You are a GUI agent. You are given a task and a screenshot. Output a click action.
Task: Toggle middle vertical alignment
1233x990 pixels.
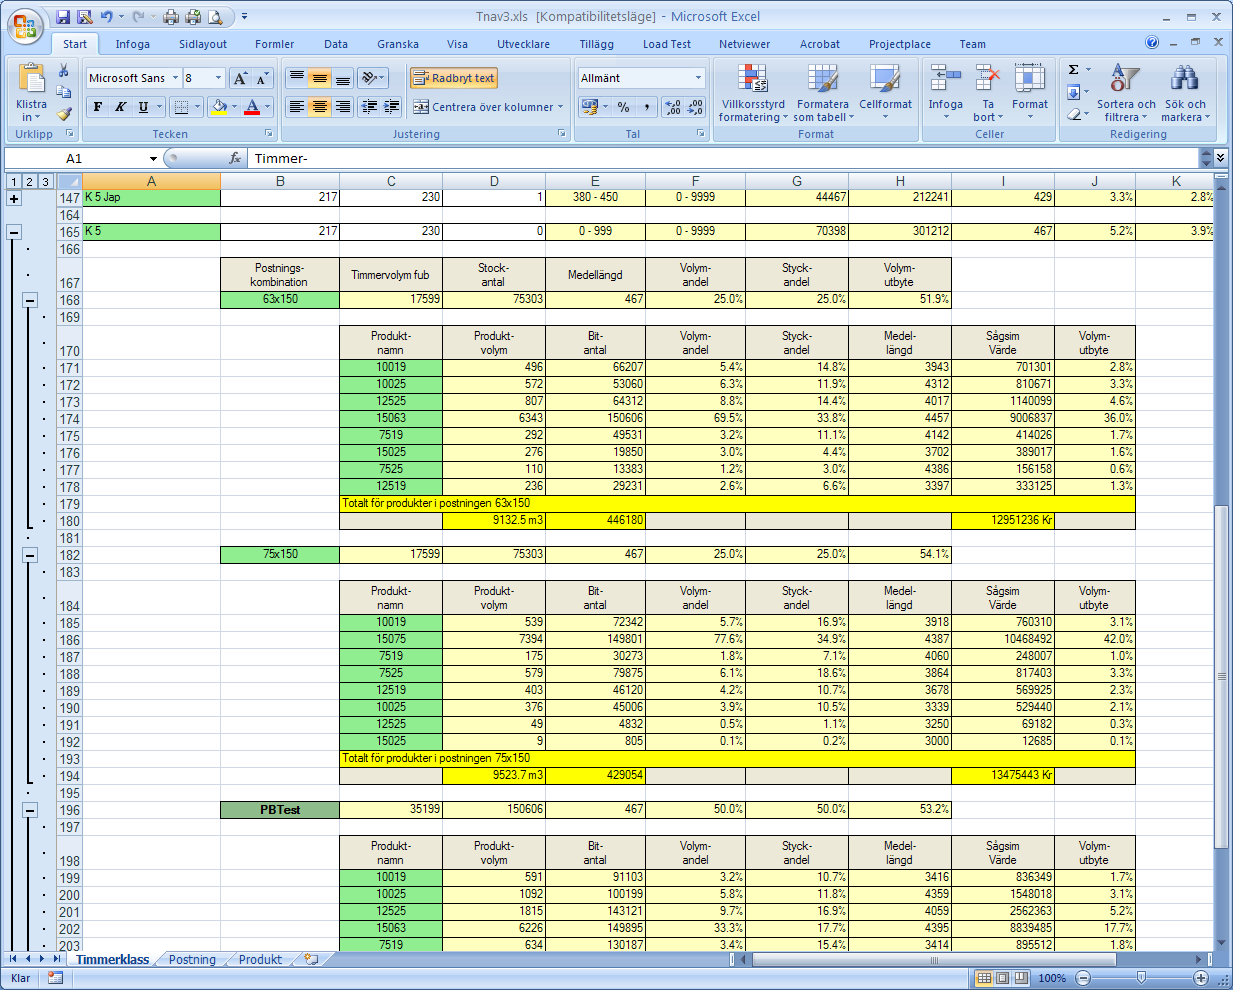click(x=319, y=78)
